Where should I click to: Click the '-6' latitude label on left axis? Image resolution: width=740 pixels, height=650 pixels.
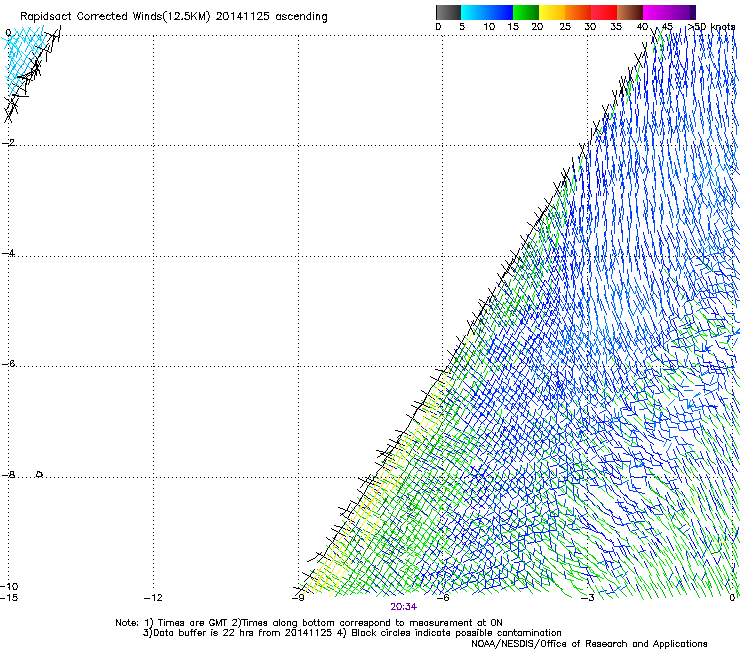click(8, 363)
